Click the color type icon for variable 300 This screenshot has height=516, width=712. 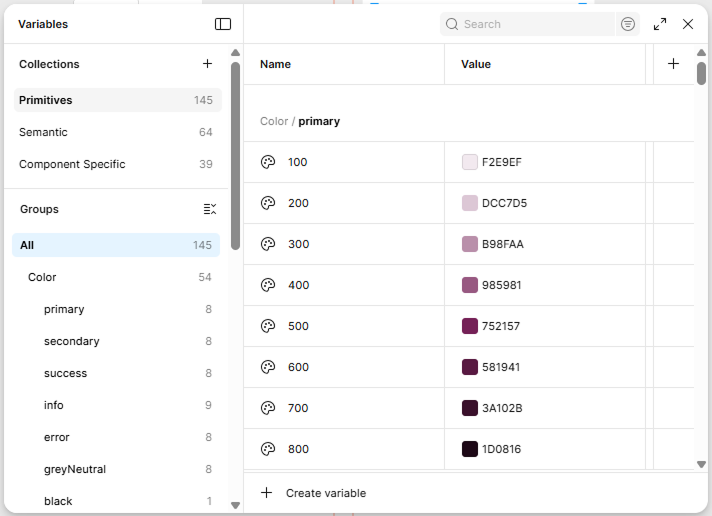click(x=268, y=244)
